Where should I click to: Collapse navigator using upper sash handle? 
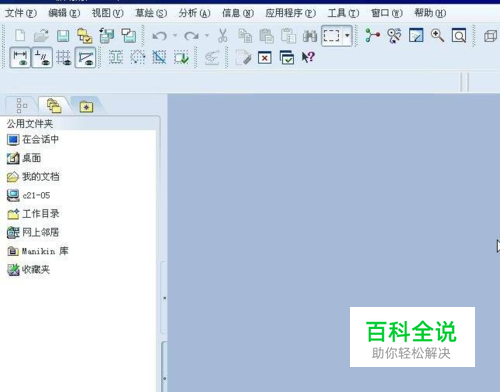164,298
